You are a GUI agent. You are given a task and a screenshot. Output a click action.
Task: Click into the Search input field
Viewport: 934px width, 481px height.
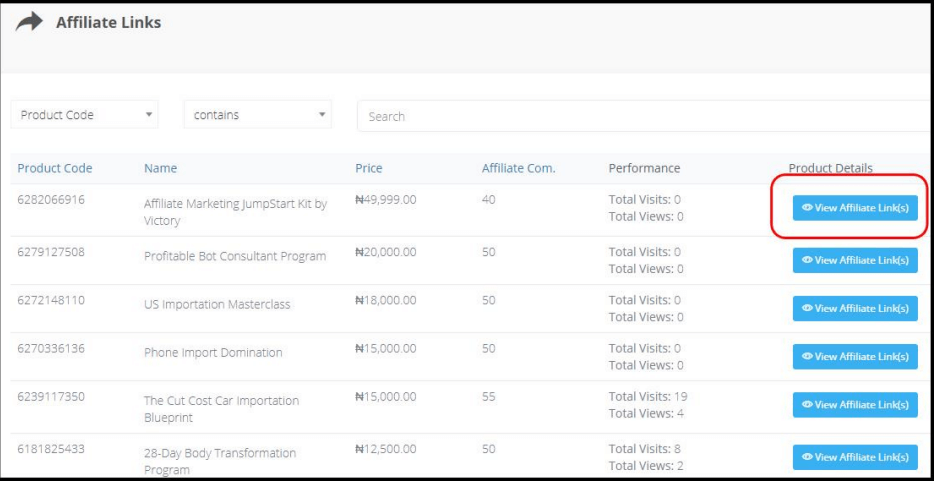click(640, 116)
